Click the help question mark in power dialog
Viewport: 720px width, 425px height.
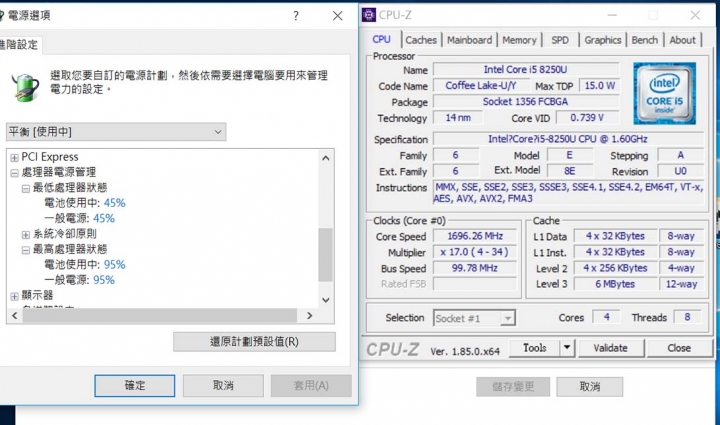tap(296, 16)
